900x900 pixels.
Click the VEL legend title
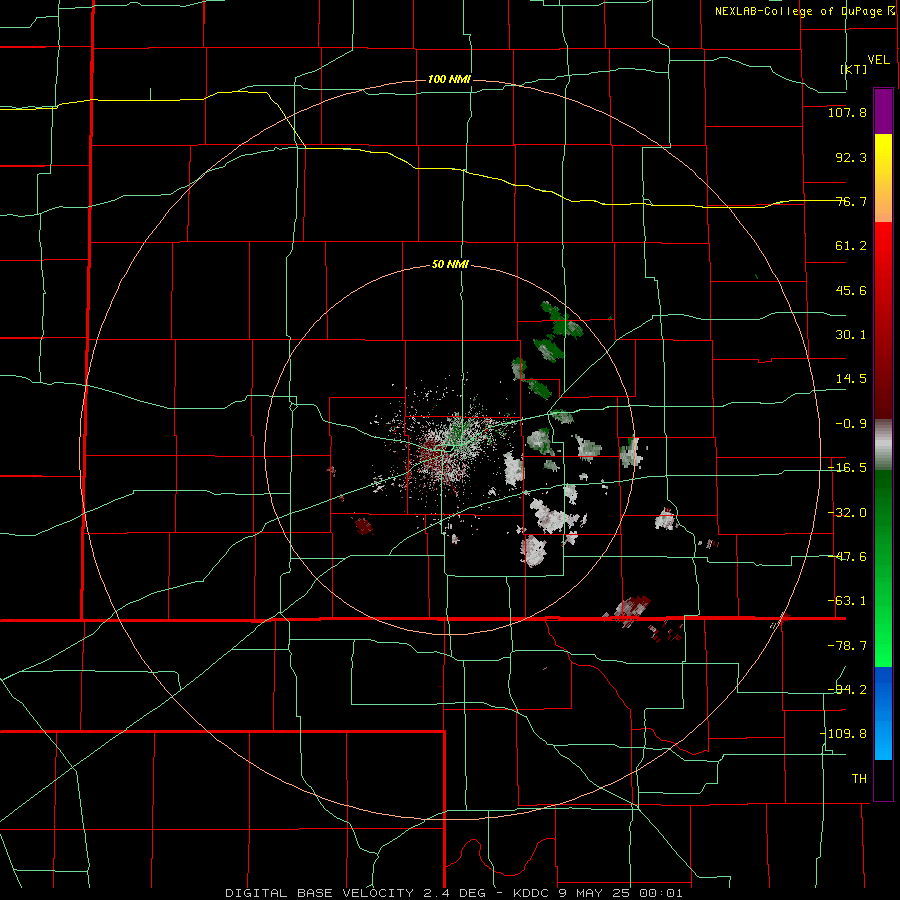point(878,60)
